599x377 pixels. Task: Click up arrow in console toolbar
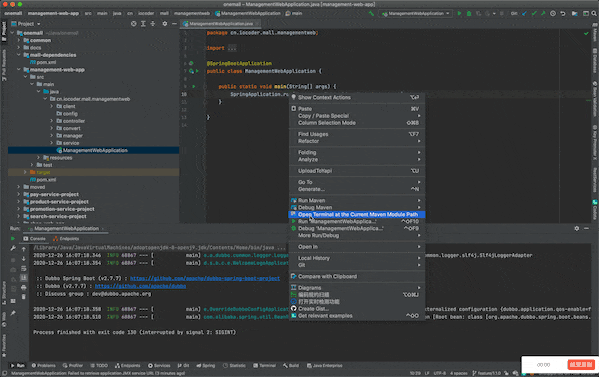24,249
